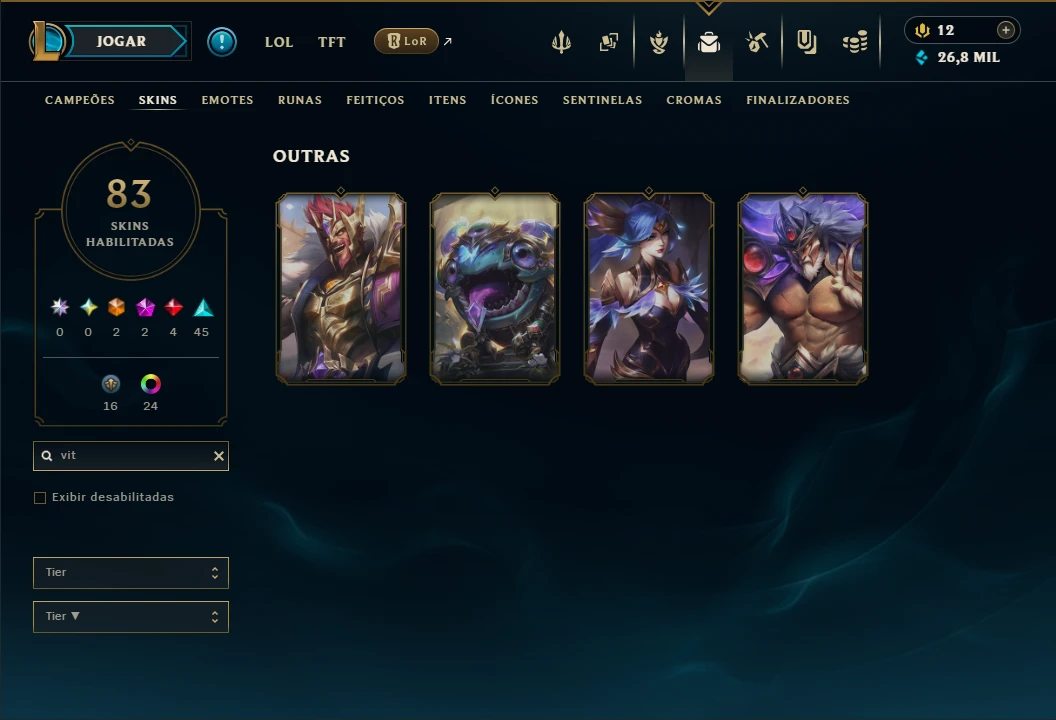Switch to the Cromas tab
The height and width of the screenshot is (720, 1056).
(x=694, y=100)
